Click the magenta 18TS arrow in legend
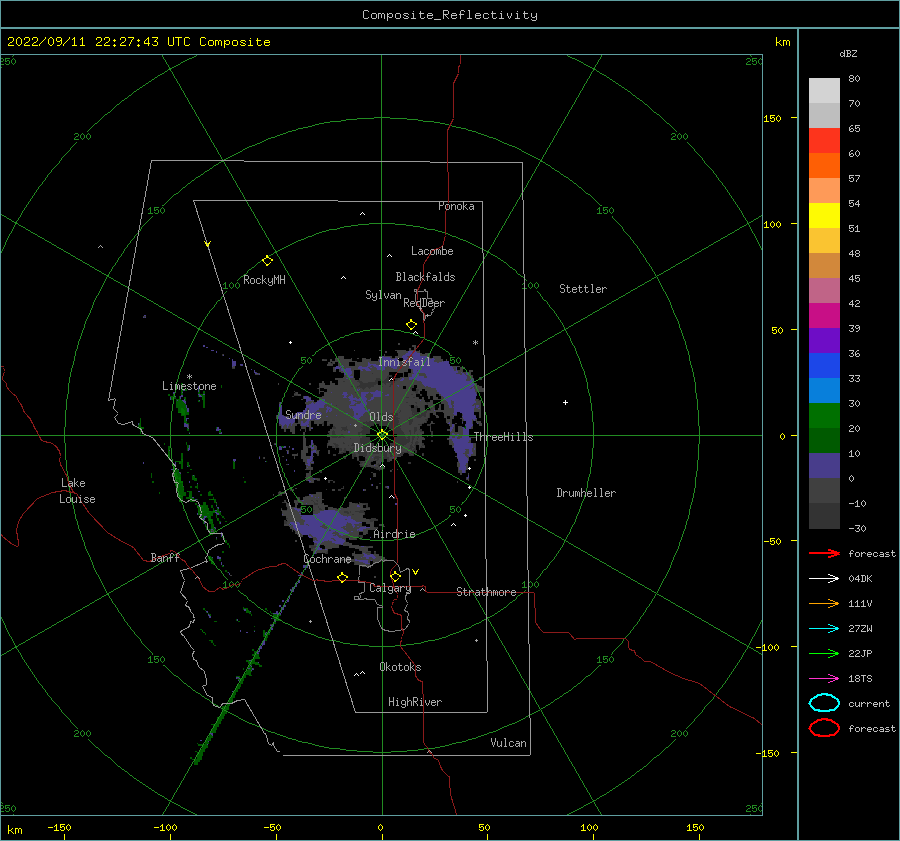Viewport: 900px width, 841px height. click(x=824, y=679)
